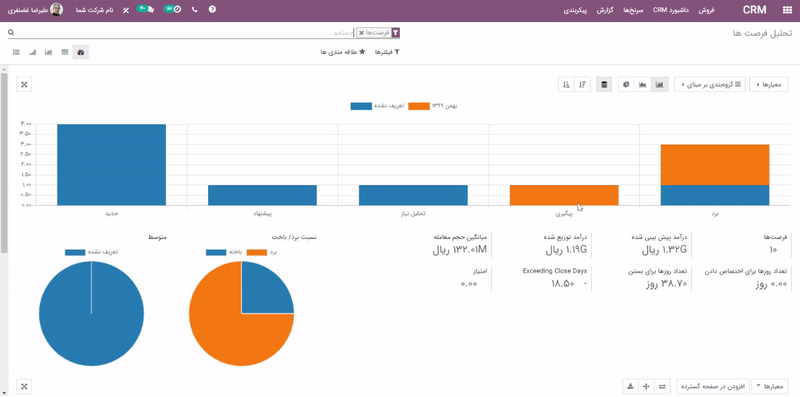Expand the گروه‌بندی بر مبنای group-by dropdown

[x=710, y=85]
